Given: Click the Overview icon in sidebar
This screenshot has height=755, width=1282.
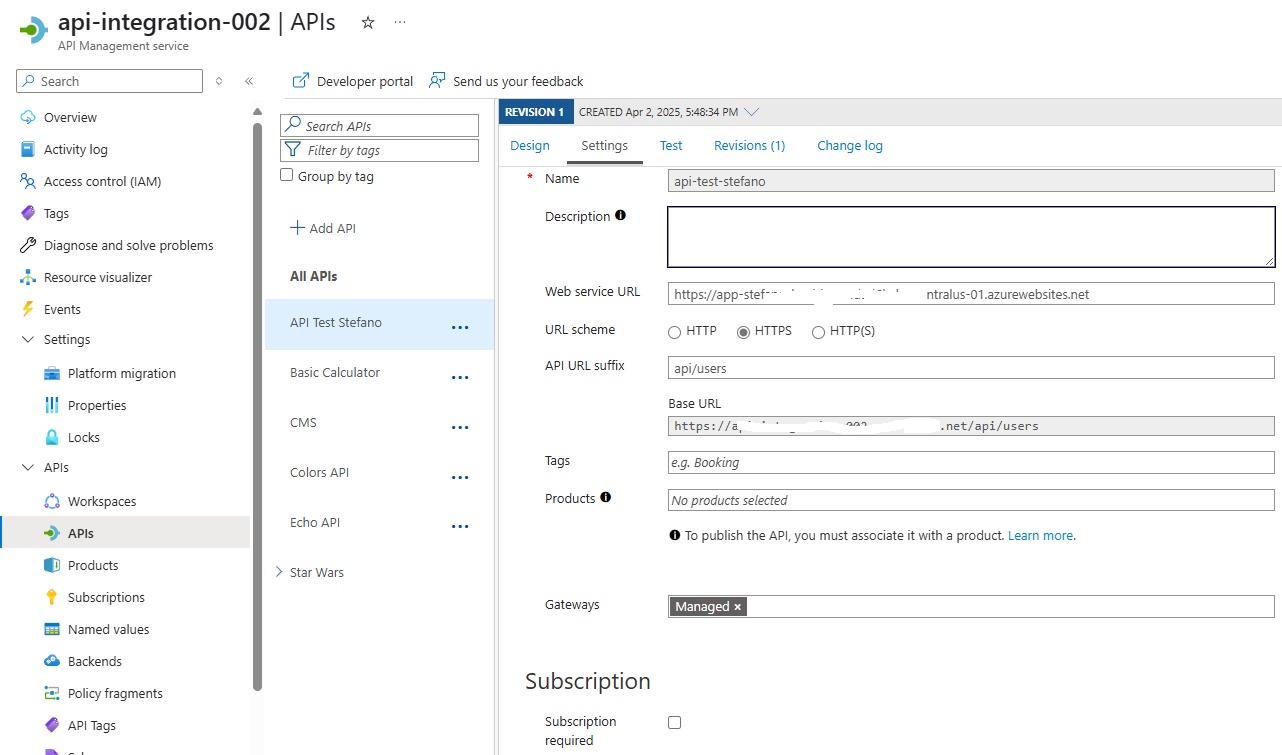Looking at the screenshot, I should pos(28,117).
